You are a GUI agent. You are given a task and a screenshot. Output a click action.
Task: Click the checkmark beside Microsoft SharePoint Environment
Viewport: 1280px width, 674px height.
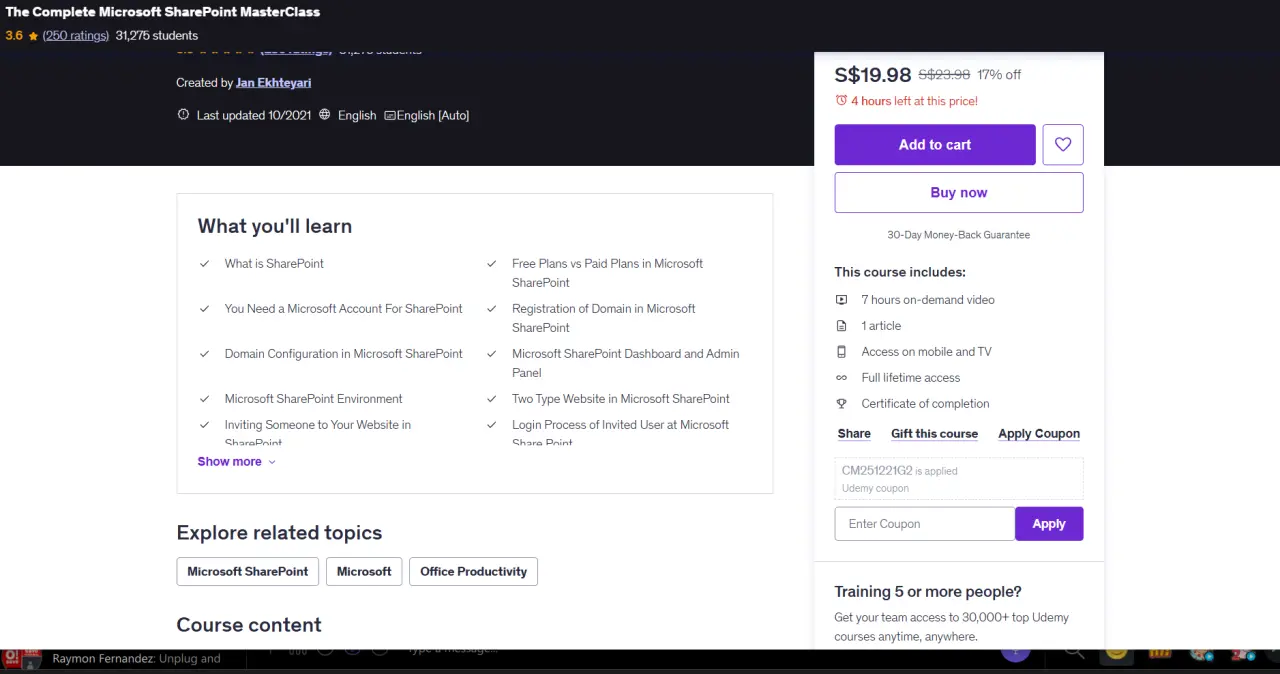coord(204,399)
